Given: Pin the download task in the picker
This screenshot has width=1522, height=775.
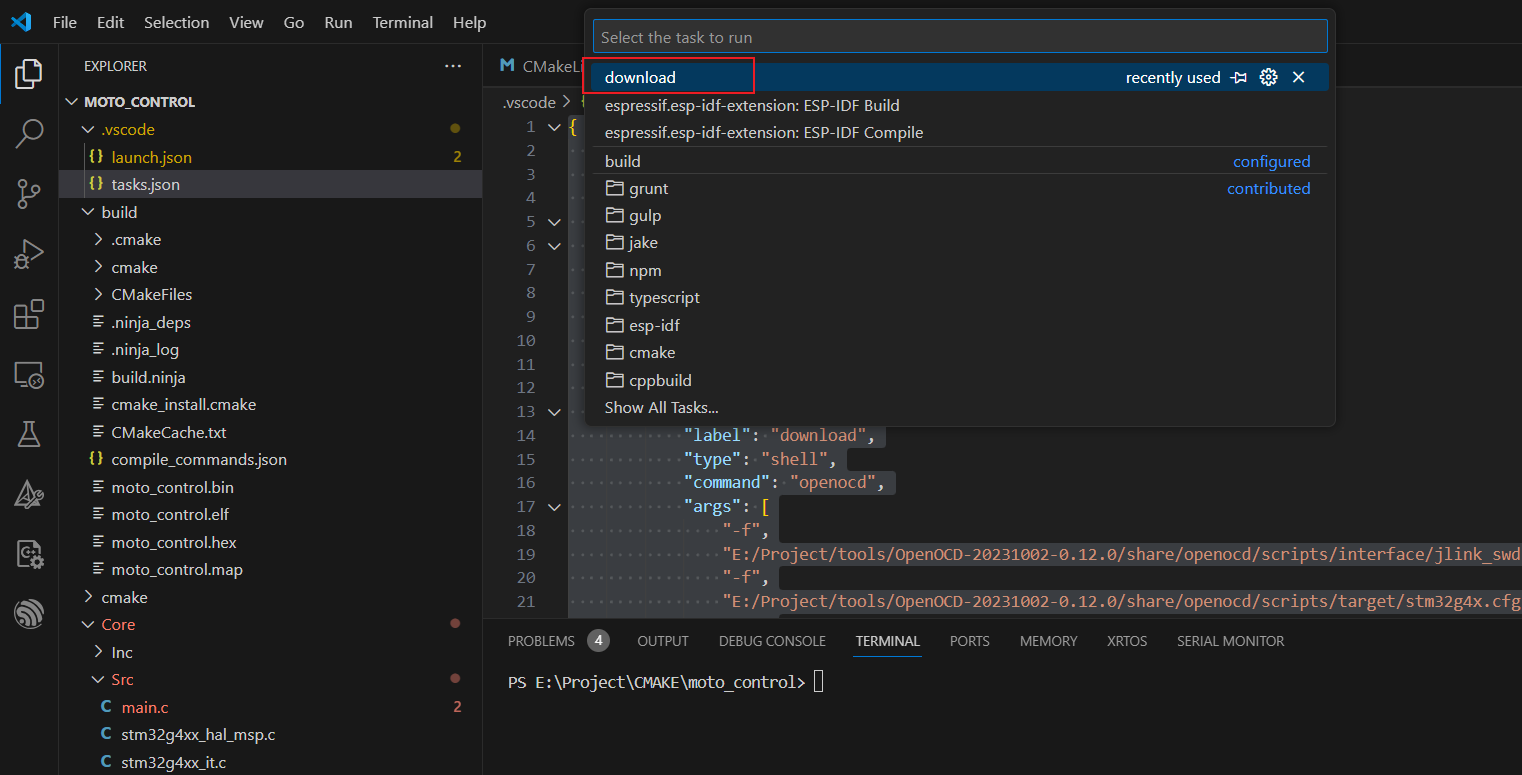Looking at the screenshot, I should click(x=1240, y=76).
